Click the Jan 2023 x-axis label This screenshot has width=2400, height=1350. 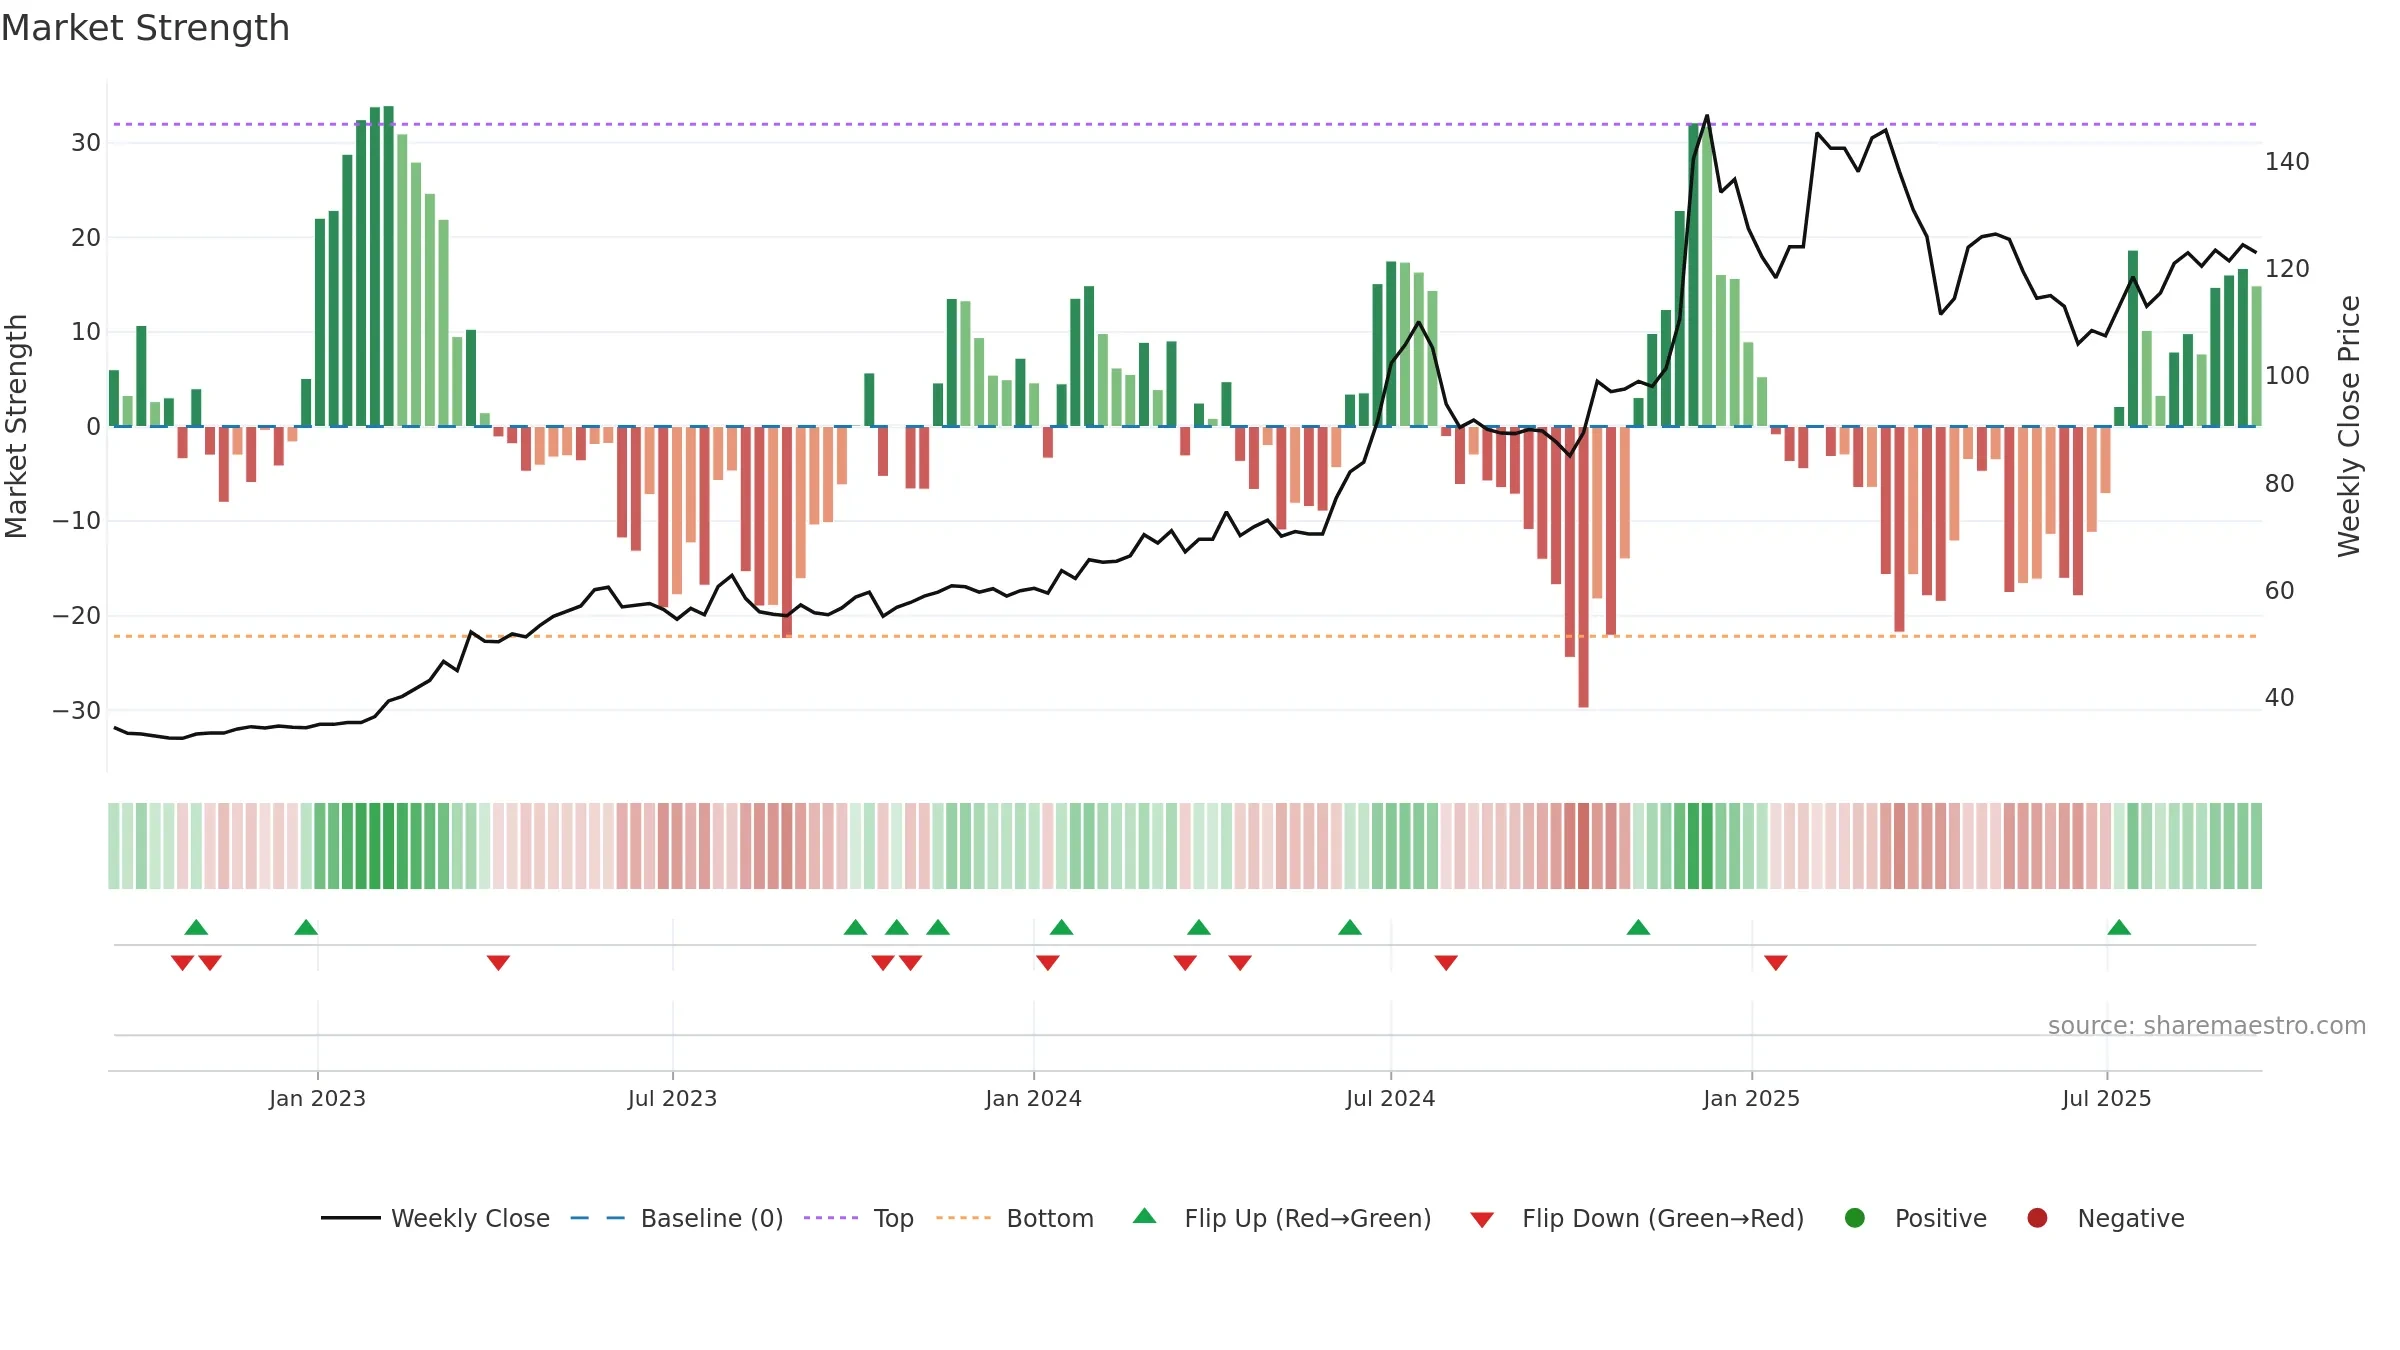click(317, 1098)
